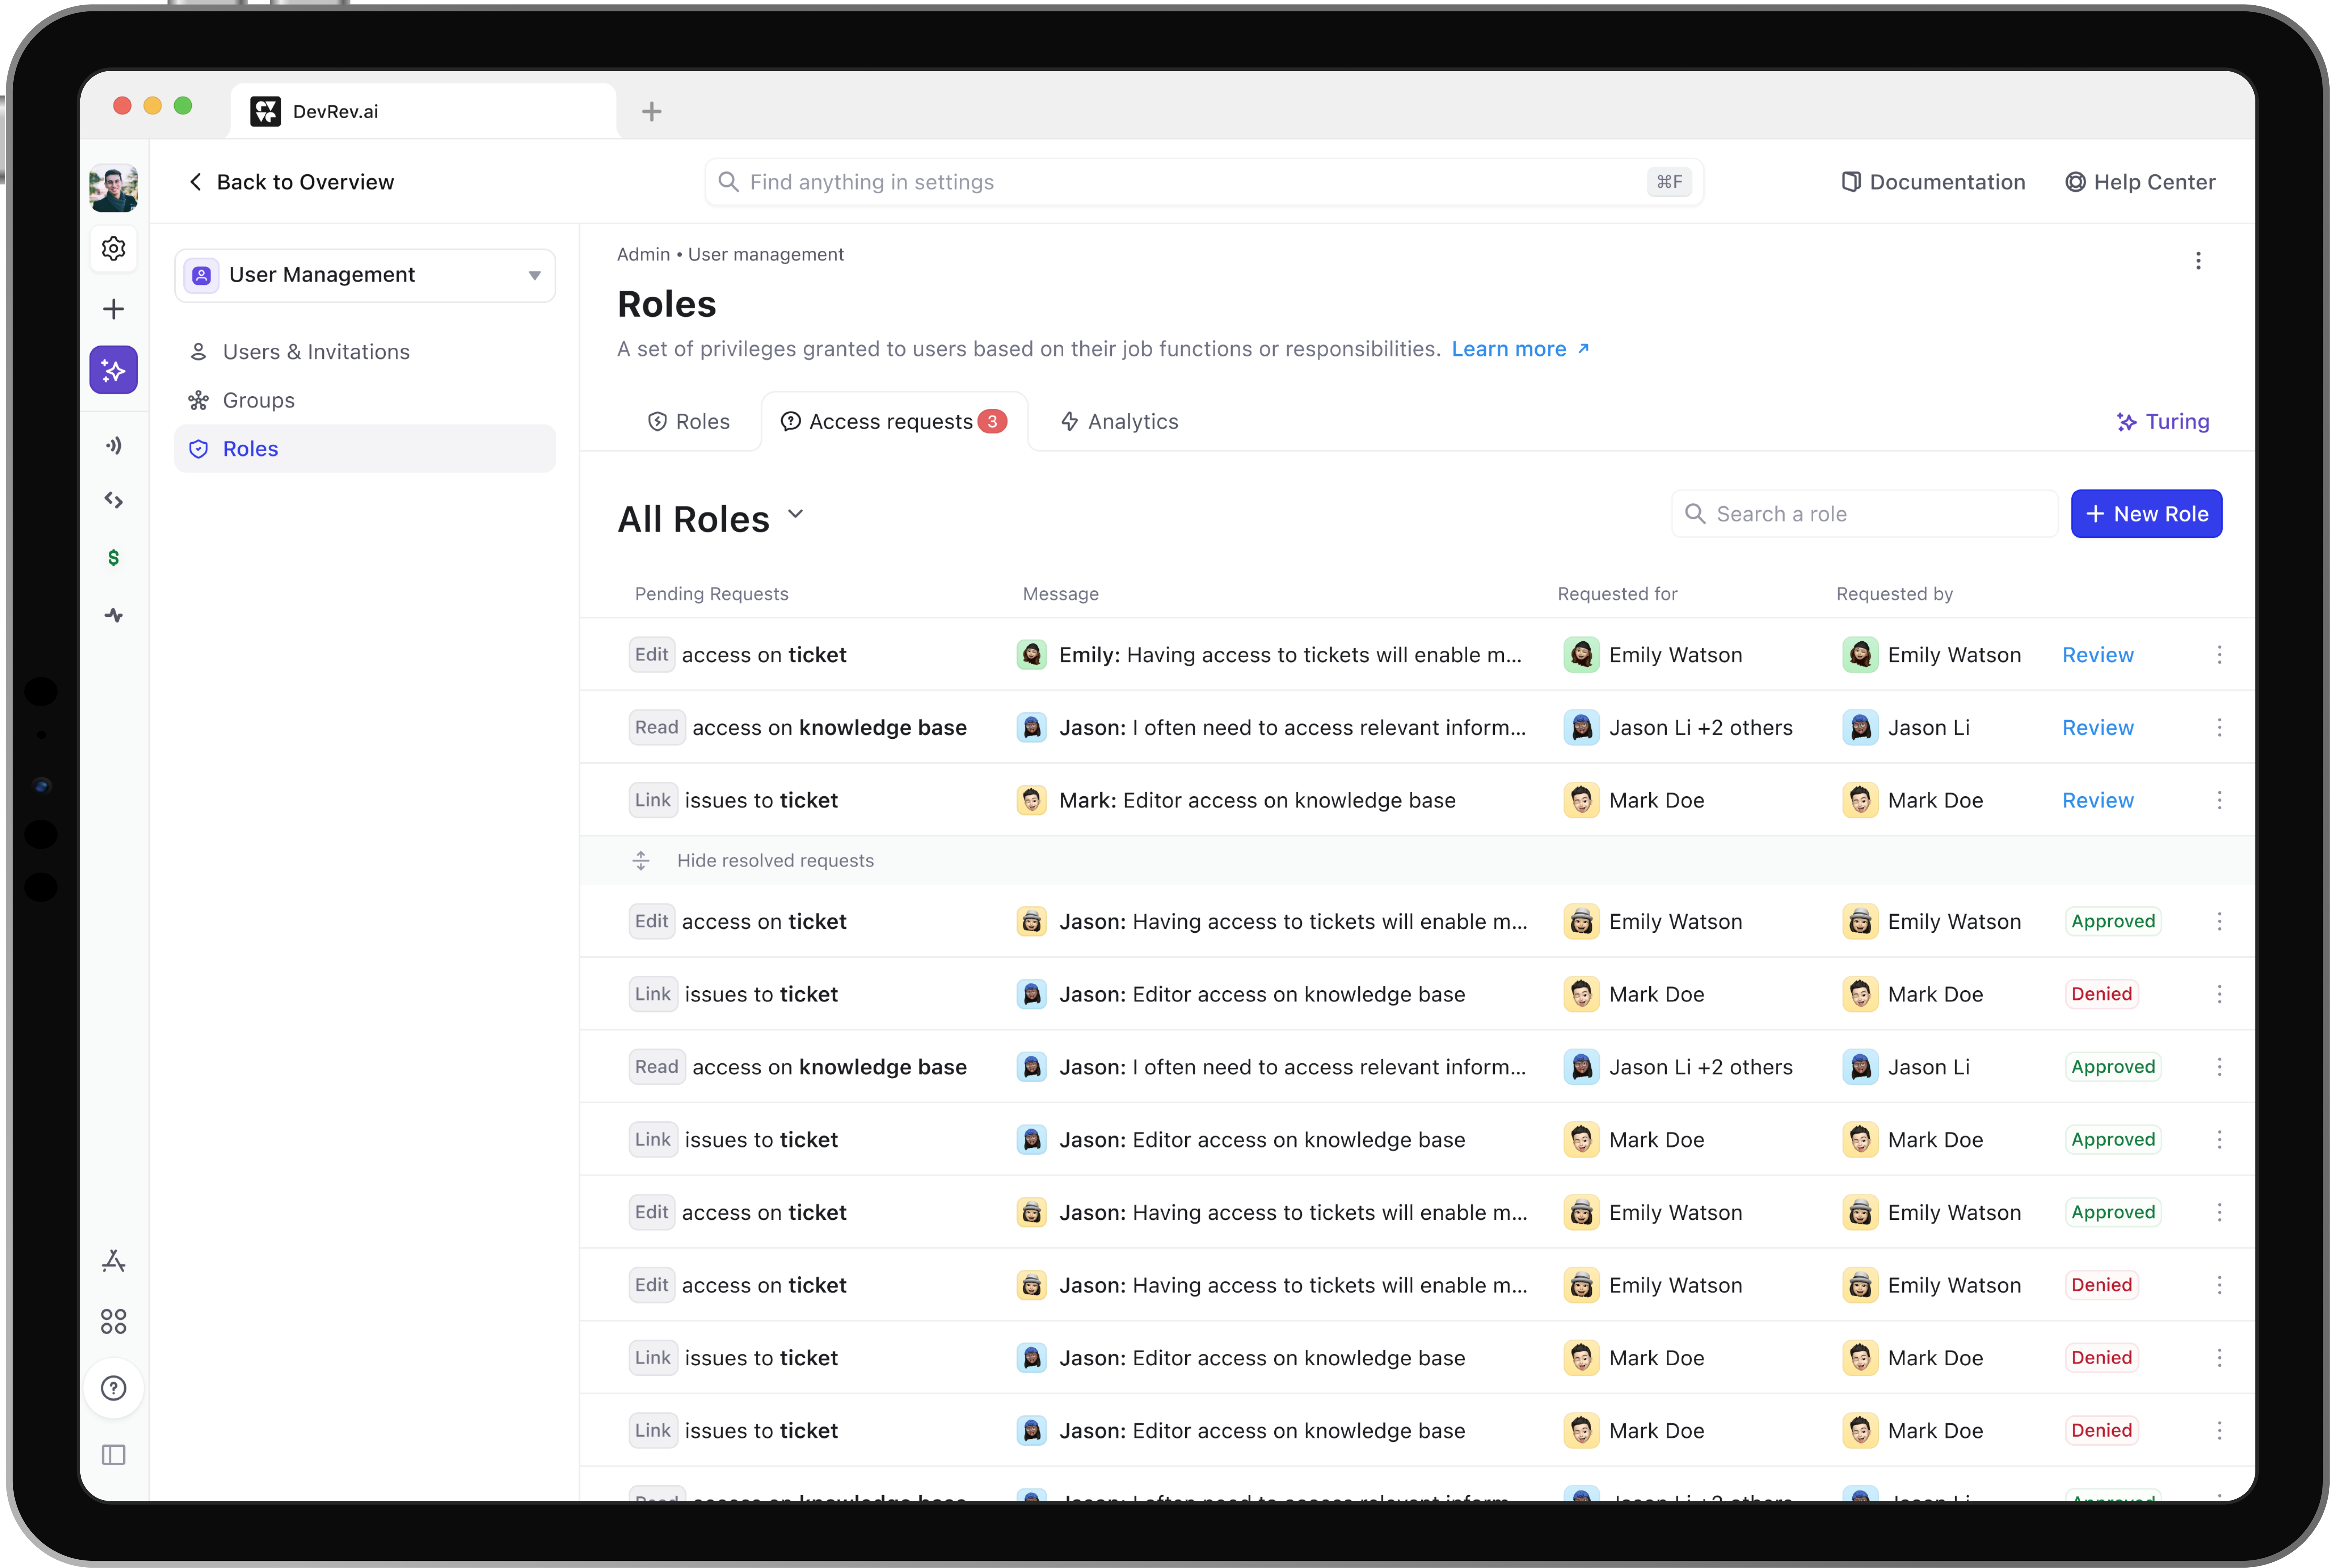Open the sound-wave icon in left rail
This screenshot has width=2330, height=1568.
click(x=114, y=445)
